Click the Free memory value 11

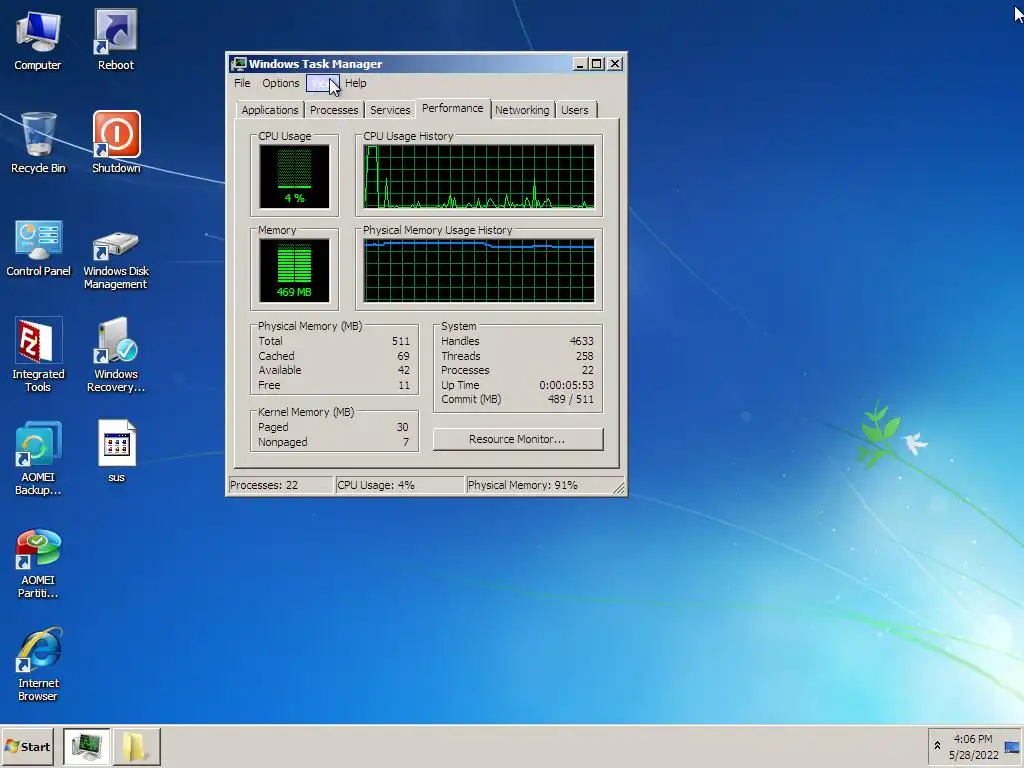pos(404,385)
